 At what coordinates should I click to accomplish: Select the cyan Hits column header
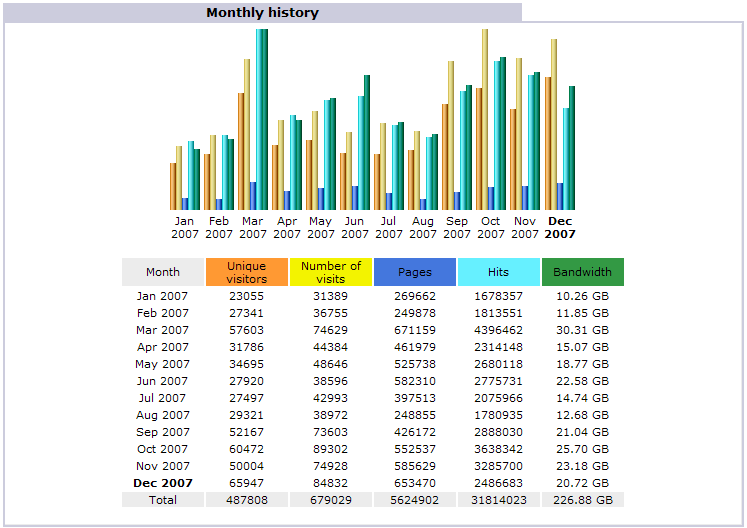(x=499, y=272)
